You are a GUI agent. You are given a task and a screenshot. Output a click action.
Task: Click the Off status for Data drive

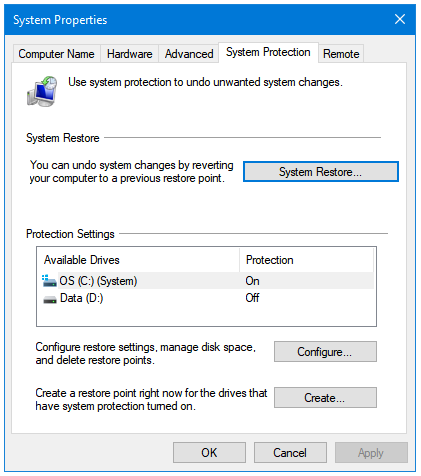click(x=252, y=298)
